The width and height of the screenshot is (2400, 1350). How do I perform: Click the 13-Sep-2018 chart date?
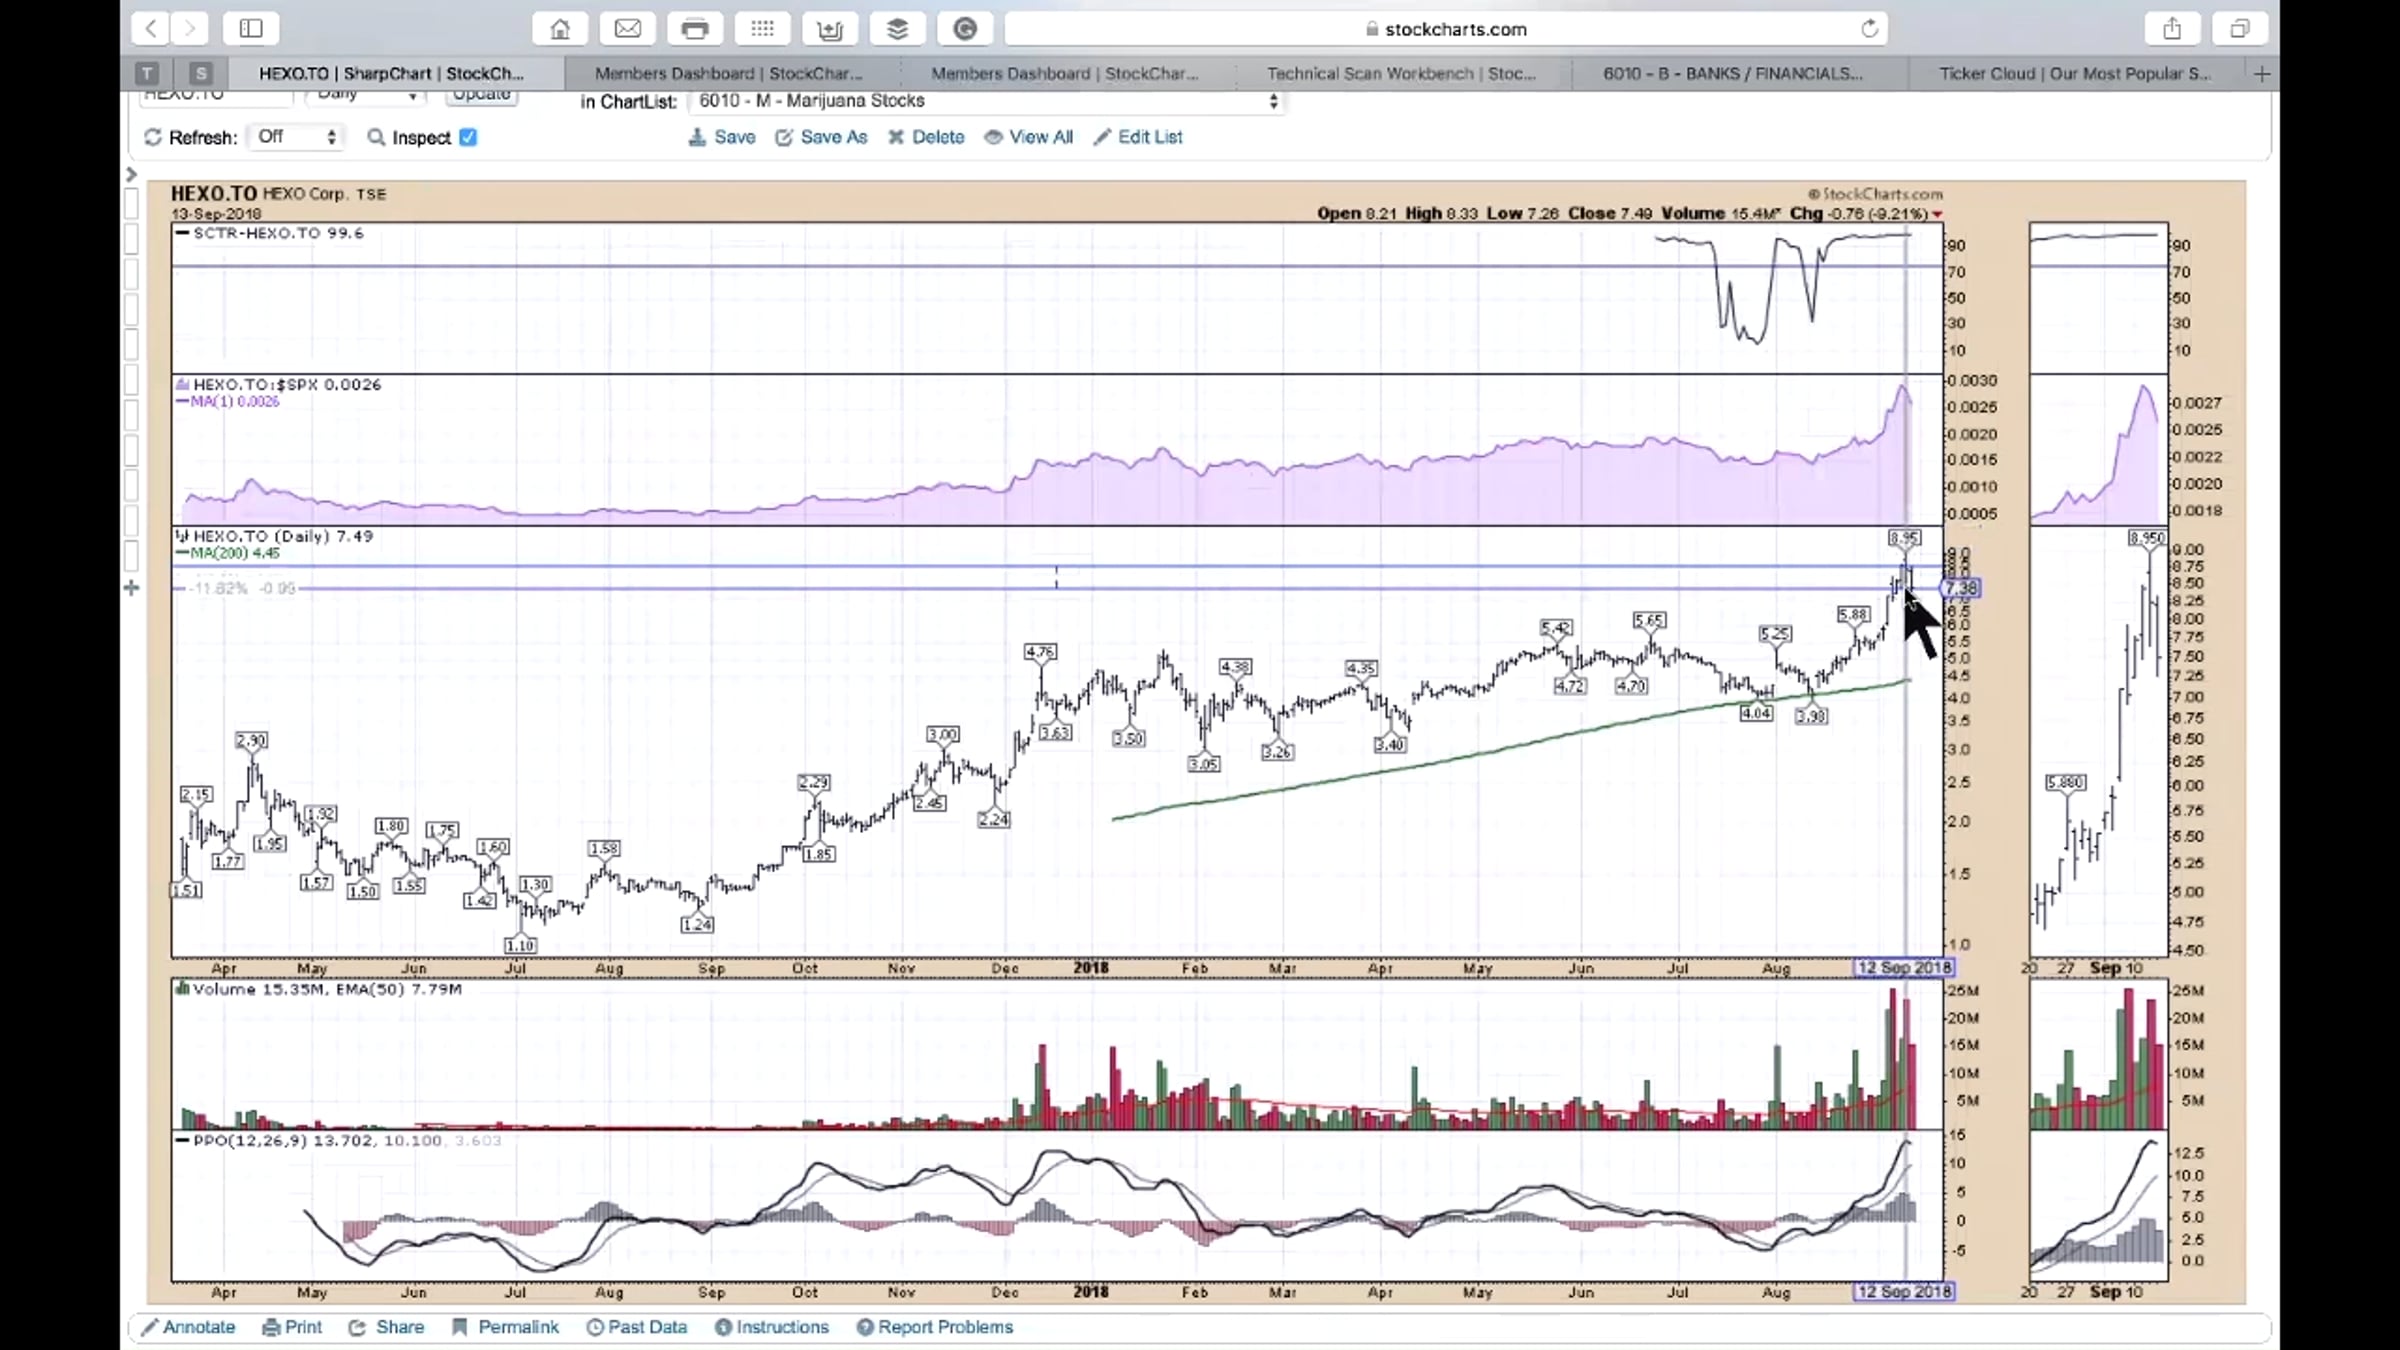(216, 214)
